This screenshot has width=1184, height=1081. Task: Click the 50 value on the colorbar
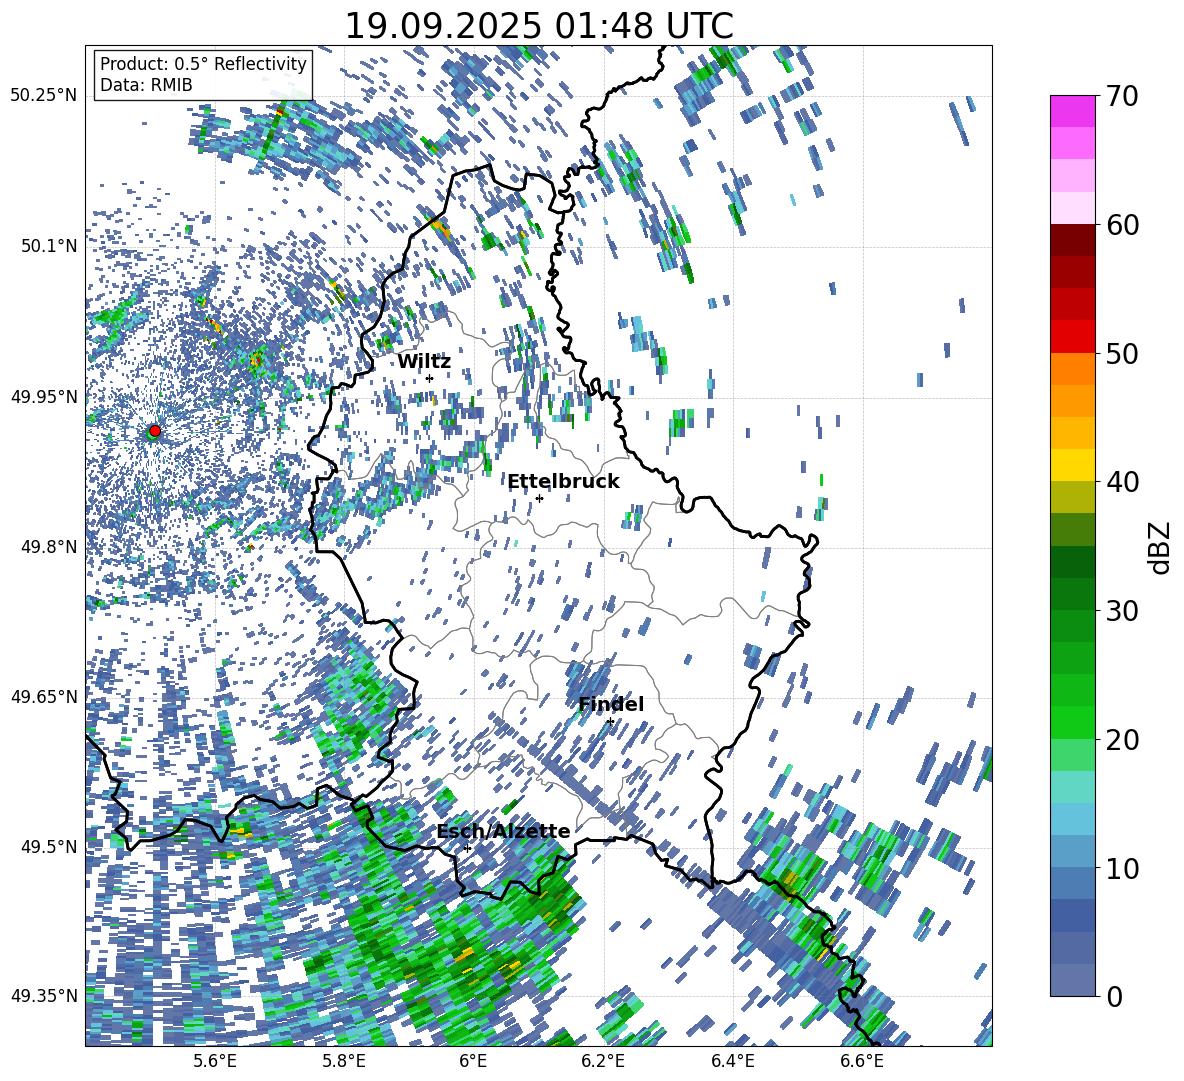click(x=1122, y=353)
